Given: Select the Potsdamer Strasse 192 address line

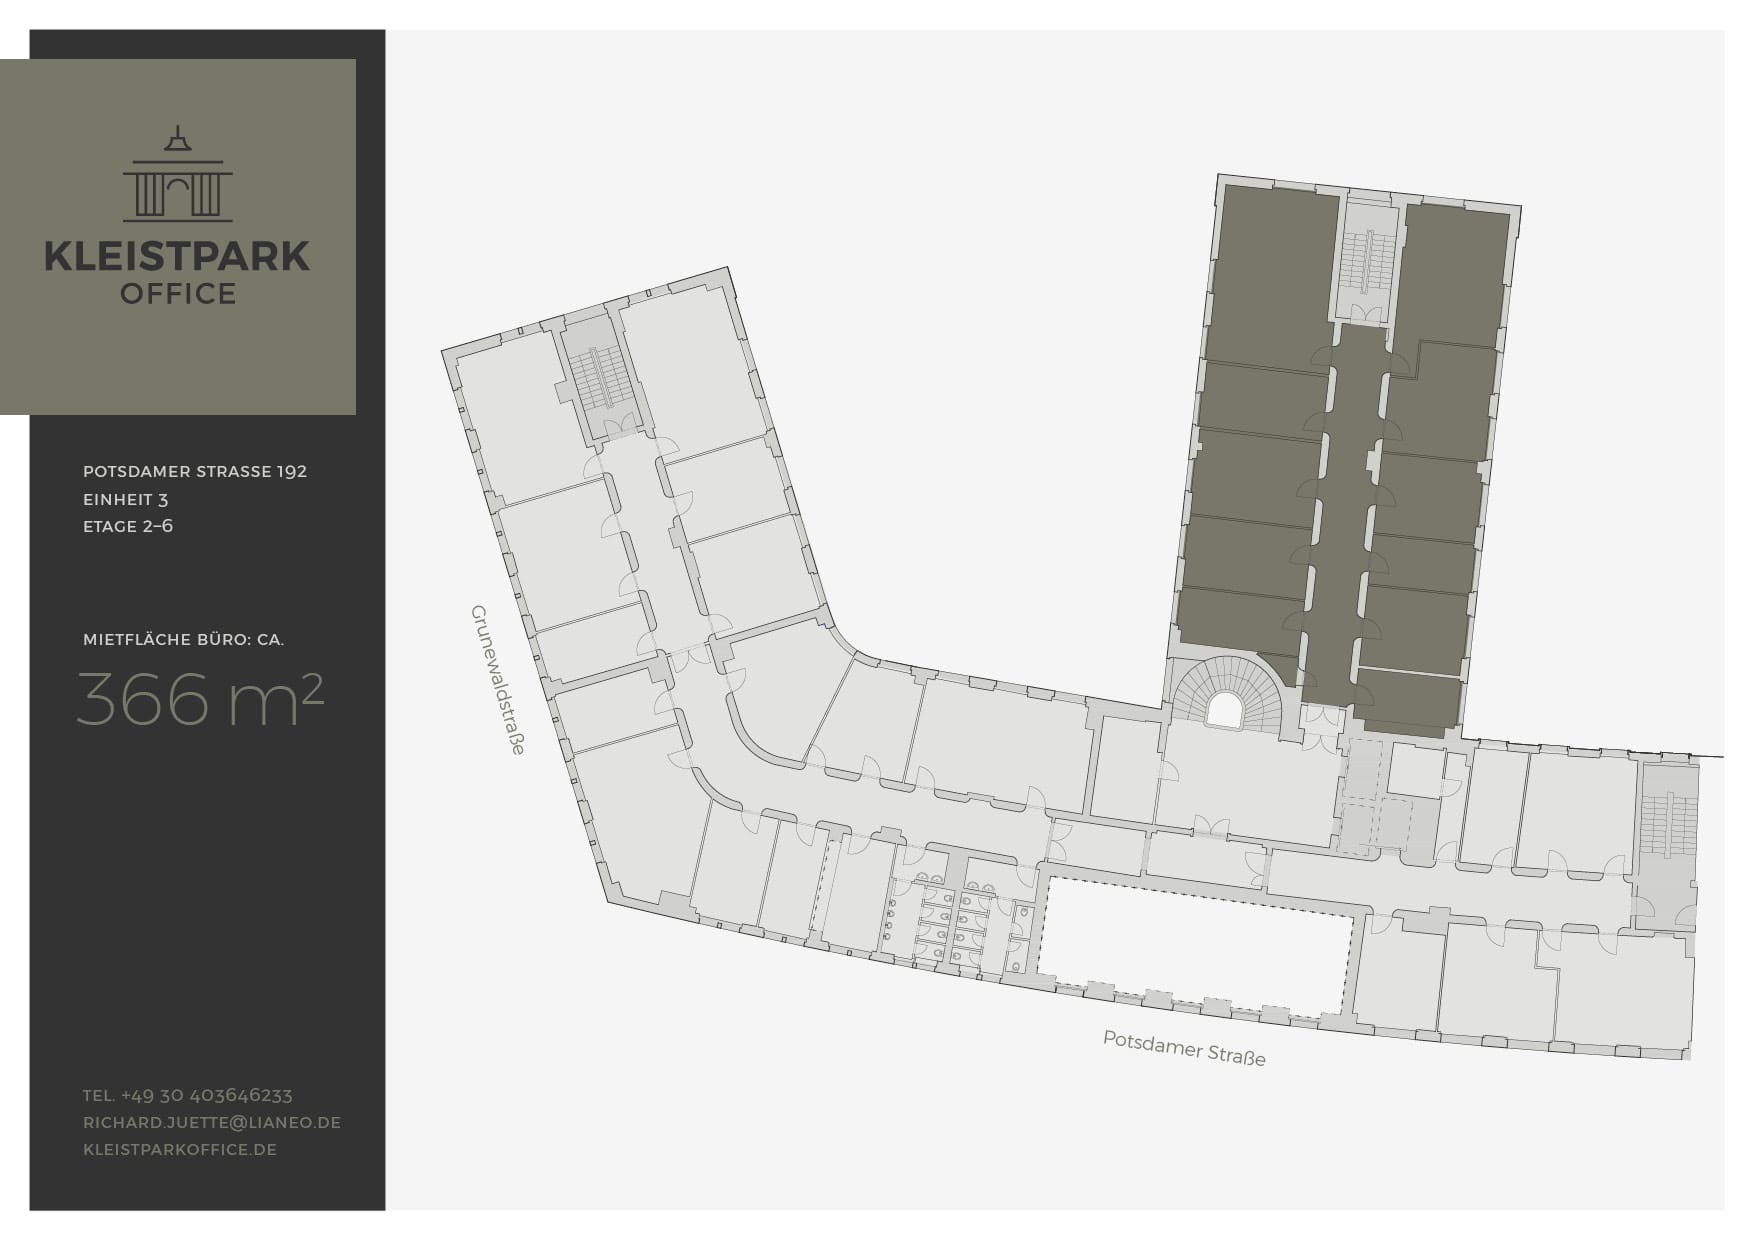Looking at the screenshot, I should pos(195,471).
